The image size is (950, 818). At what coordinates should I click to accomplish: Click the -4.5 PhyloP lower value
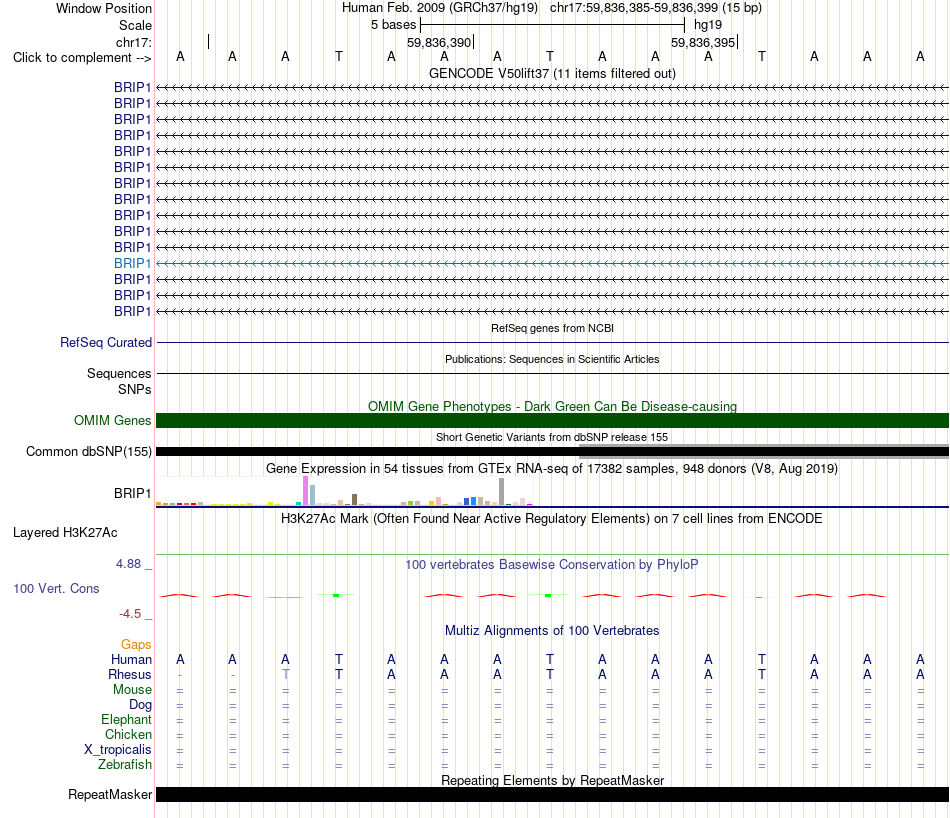click(x=130, y=614)
